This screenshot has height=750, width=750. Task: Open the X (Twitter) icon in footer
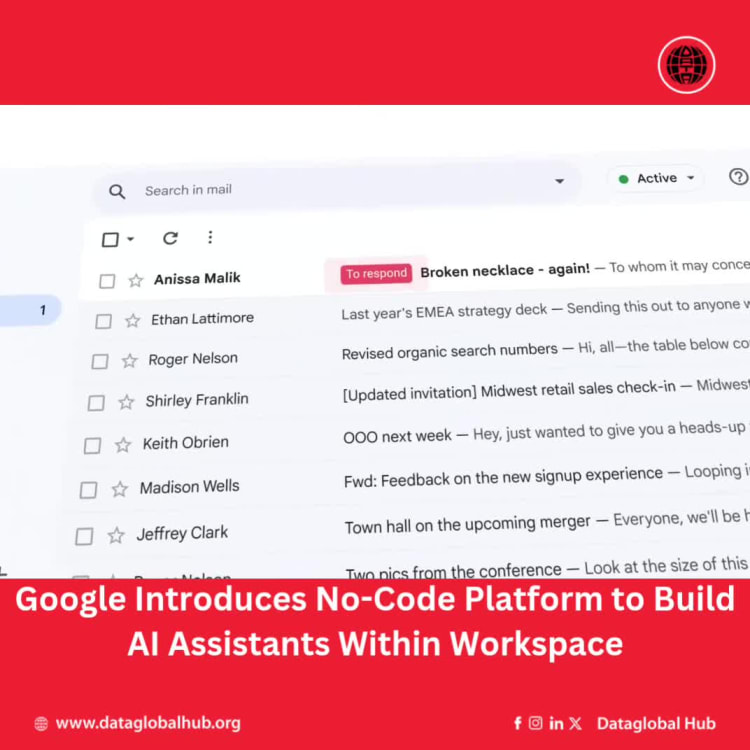(575, 723)
